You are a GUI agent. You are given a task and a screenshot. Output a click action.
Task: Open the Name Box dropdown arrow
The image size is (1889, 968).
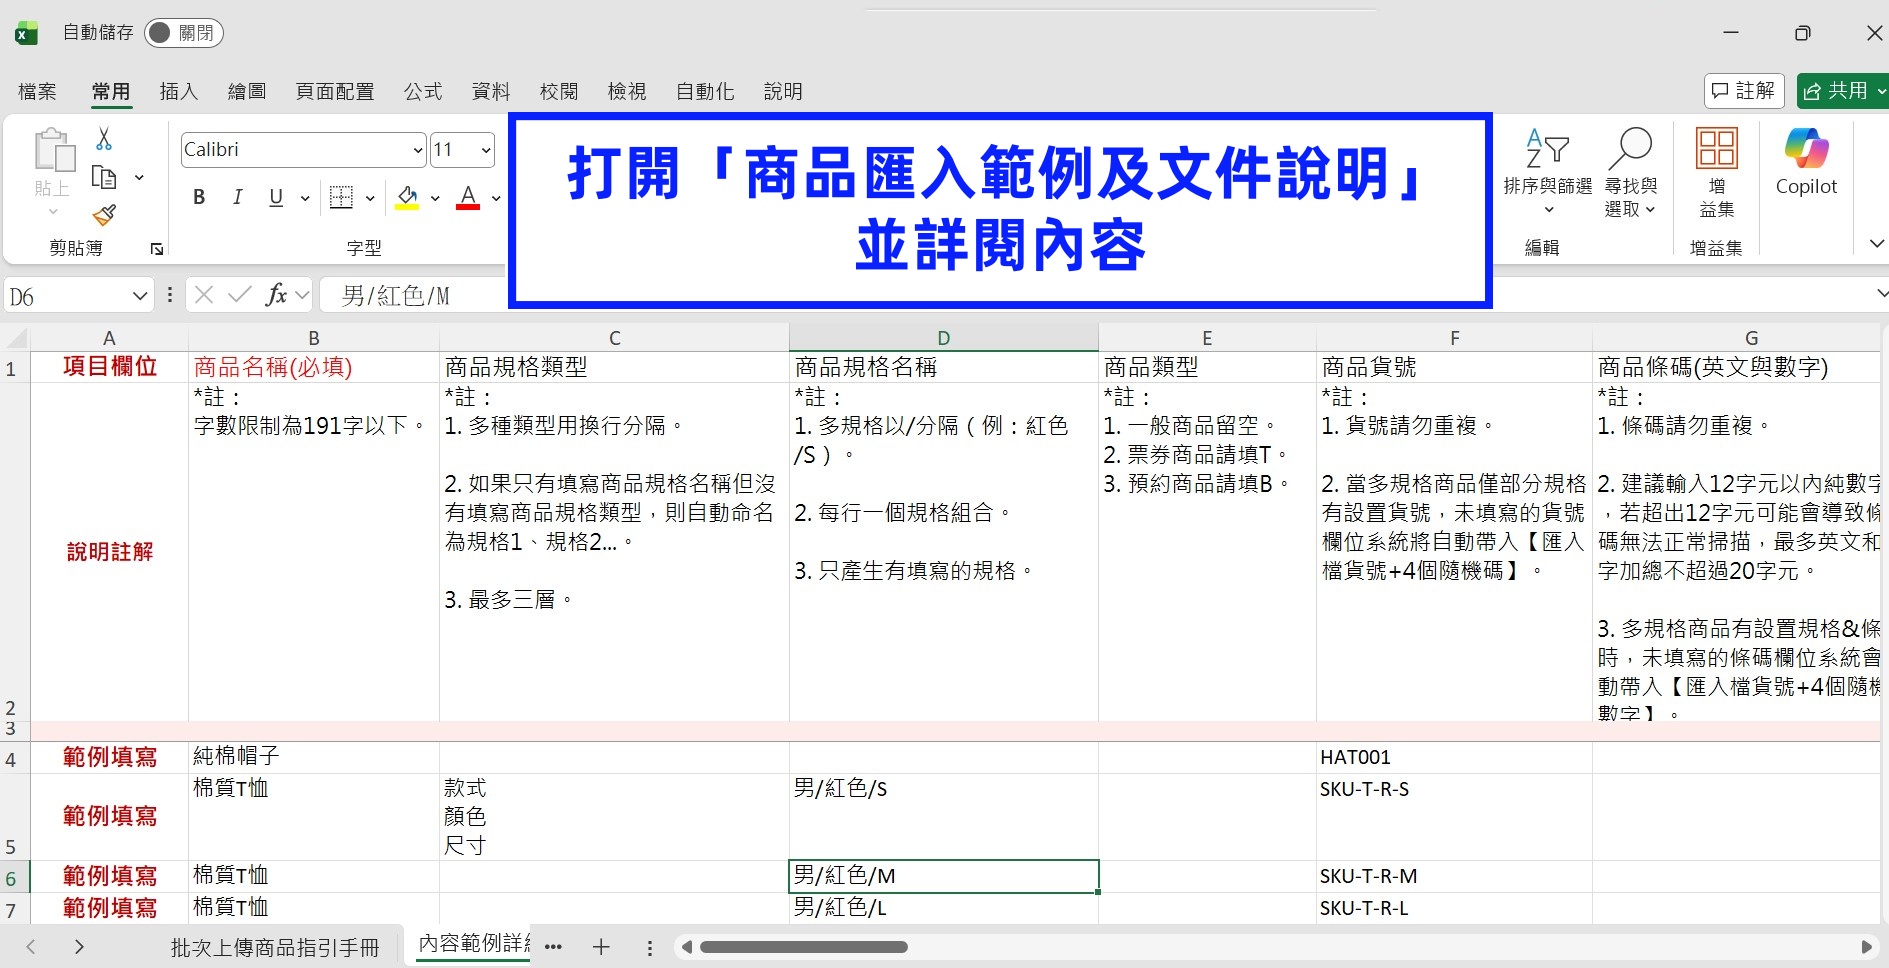click(x=139, y=296)
